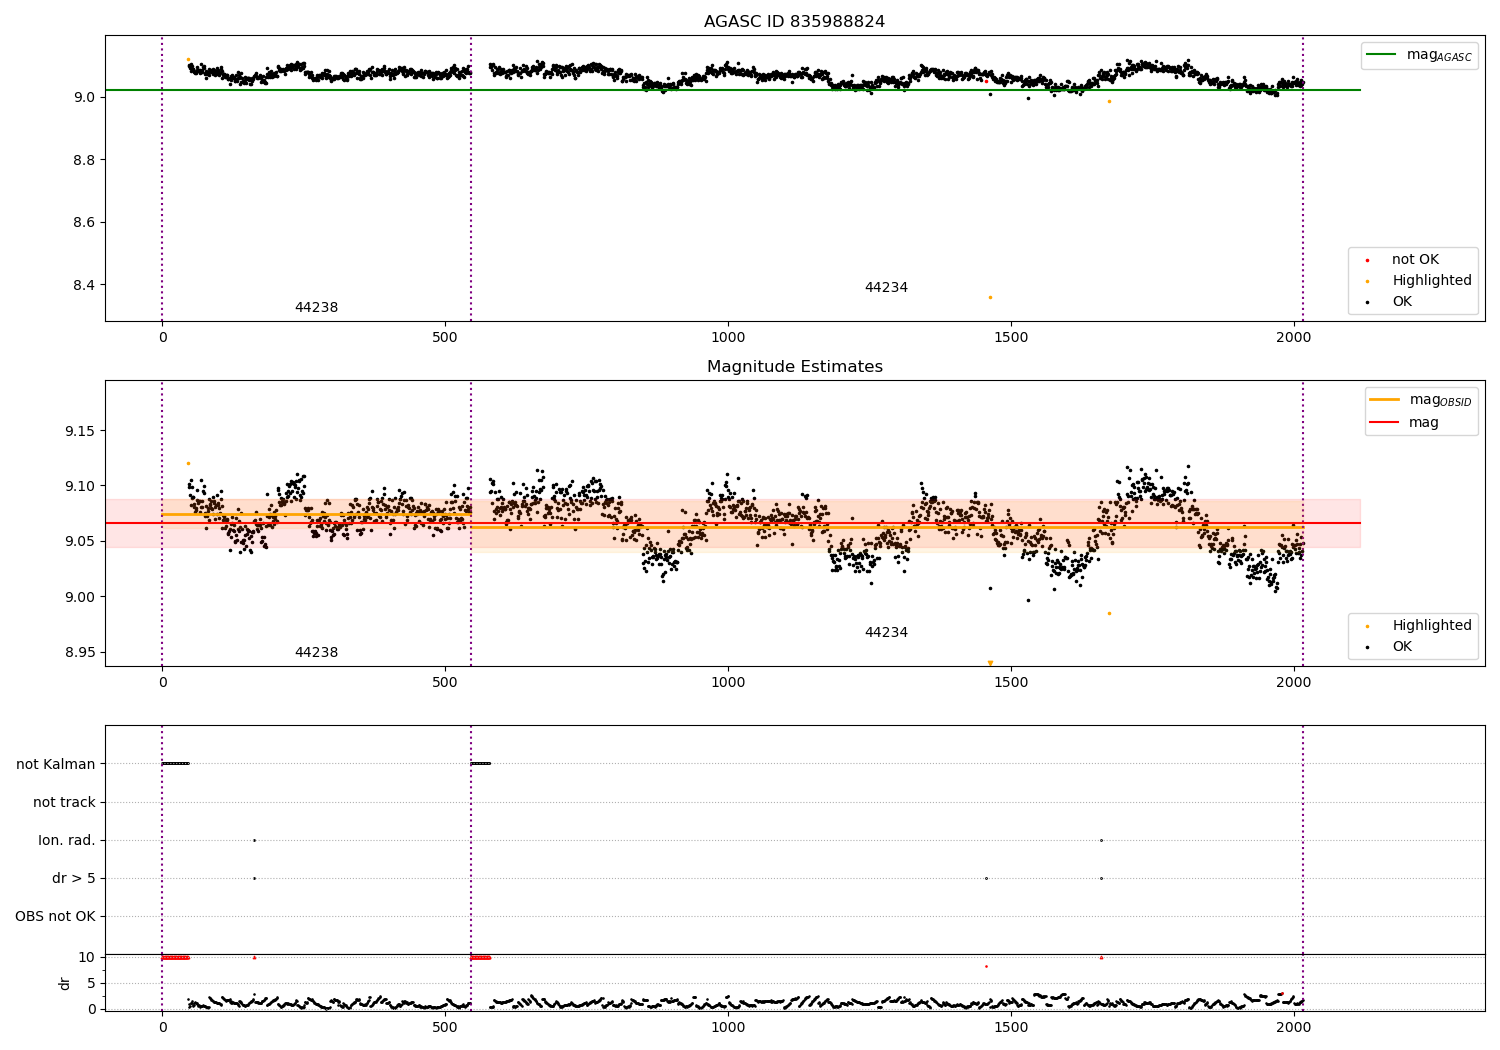Click the 'dr' y-axis label
The image size is (1500, 1050).
tap(65, 983)
